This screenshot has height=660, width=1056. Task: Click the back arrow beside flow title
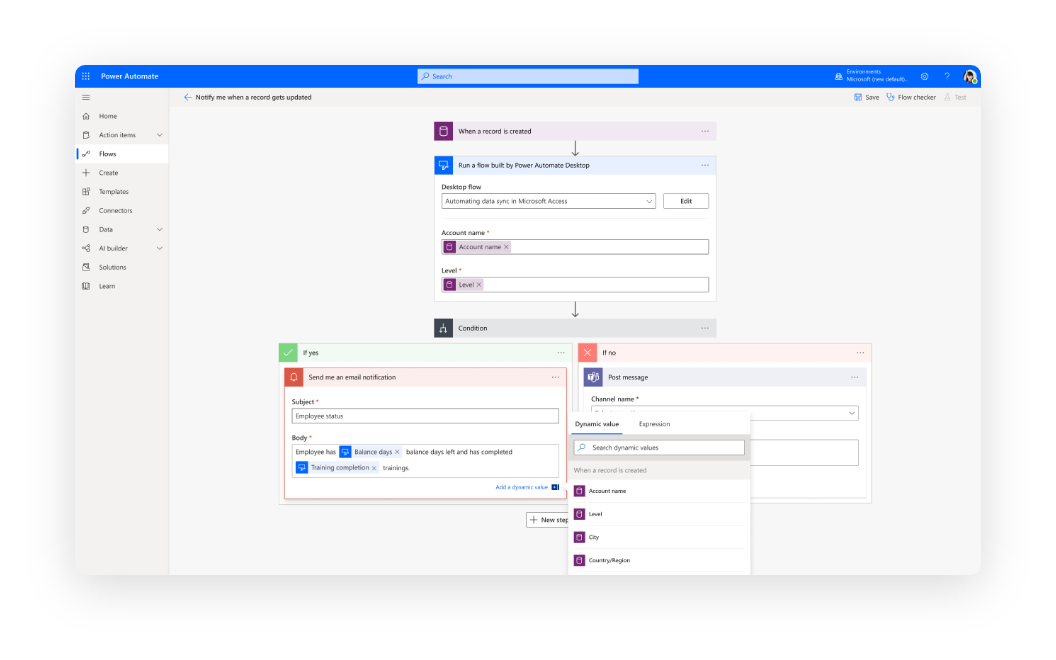(x=187, y=97)
